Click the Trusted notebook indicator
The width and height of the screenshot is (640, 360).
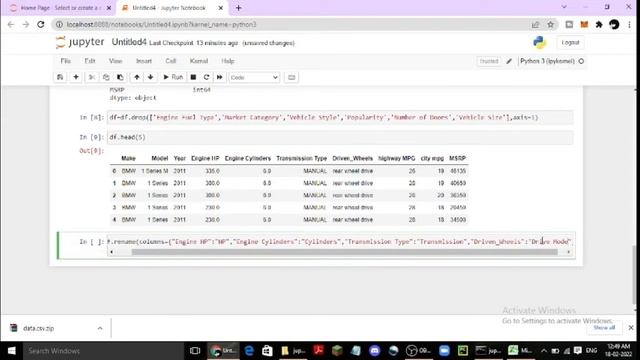489,61
